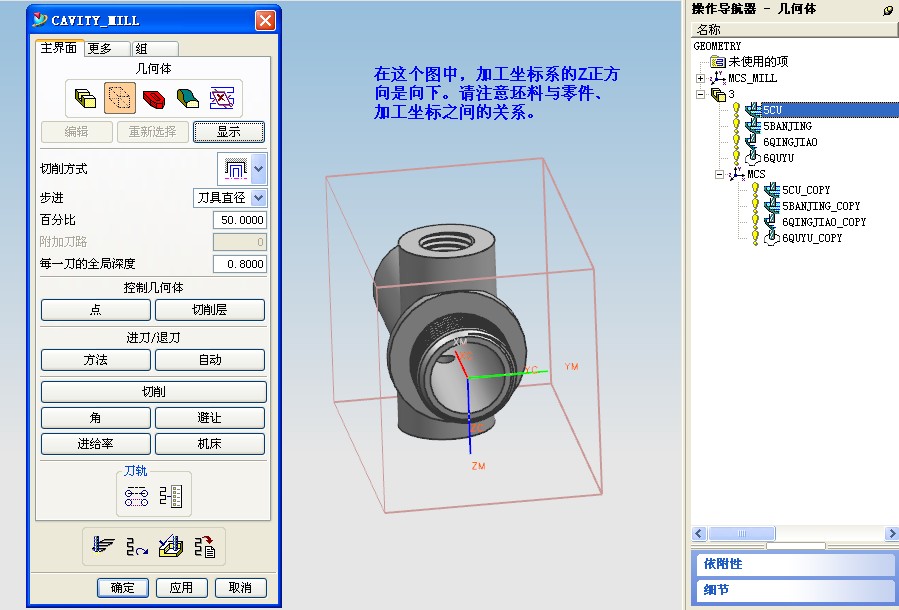Click the navigator pin icon
The image size is (899, 610).
tap(888, 10)
